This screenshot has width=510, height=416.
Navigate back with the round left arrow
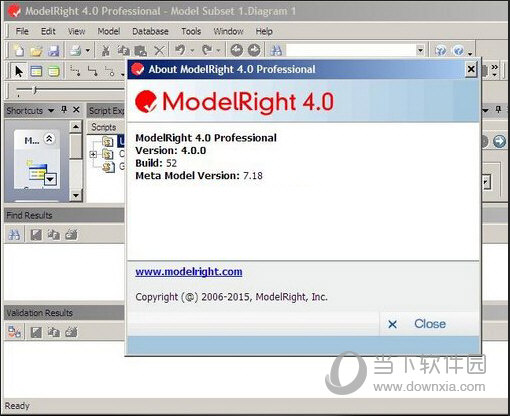tap(237, 50)
